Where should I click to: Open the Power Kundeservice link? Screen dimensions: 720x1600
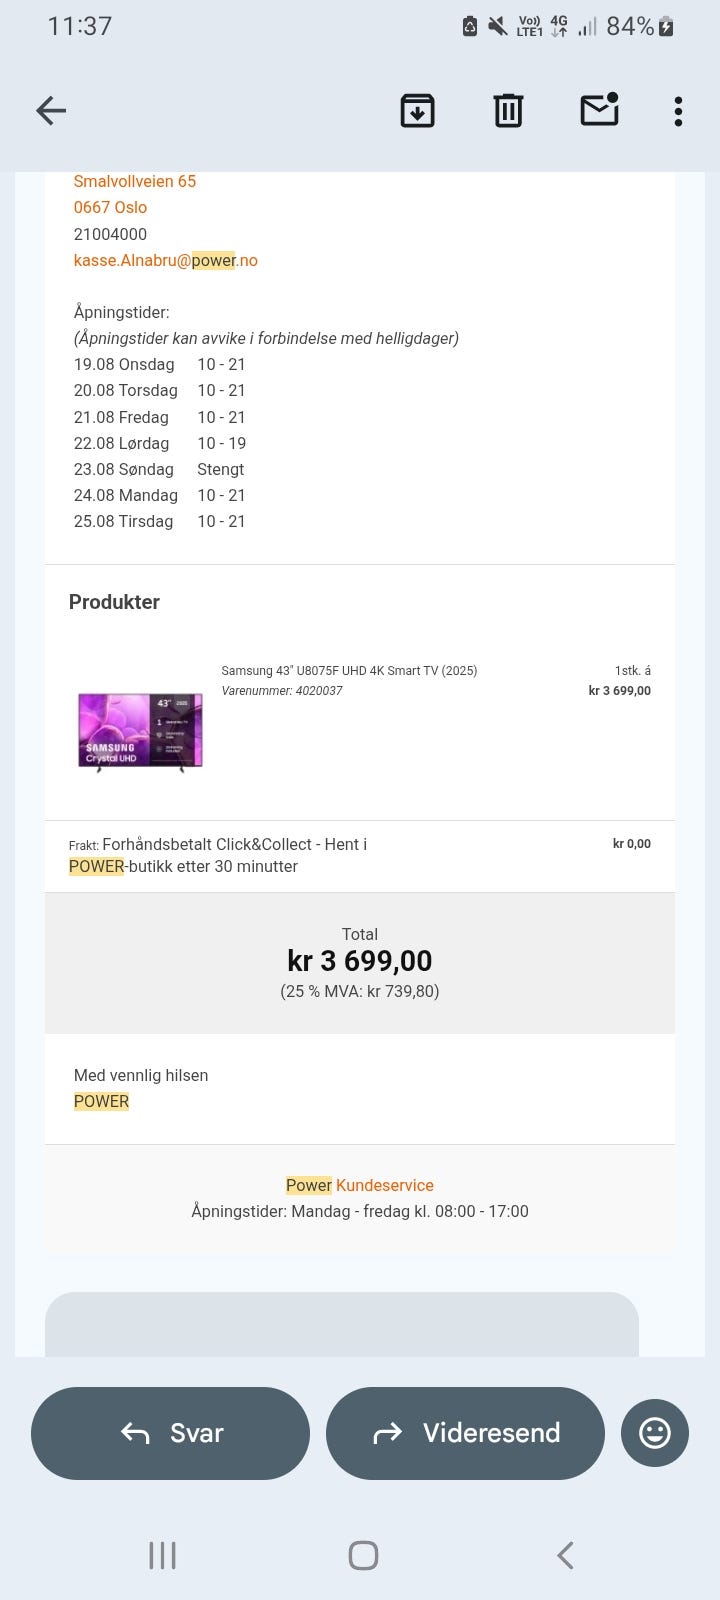coord(360,1185)
